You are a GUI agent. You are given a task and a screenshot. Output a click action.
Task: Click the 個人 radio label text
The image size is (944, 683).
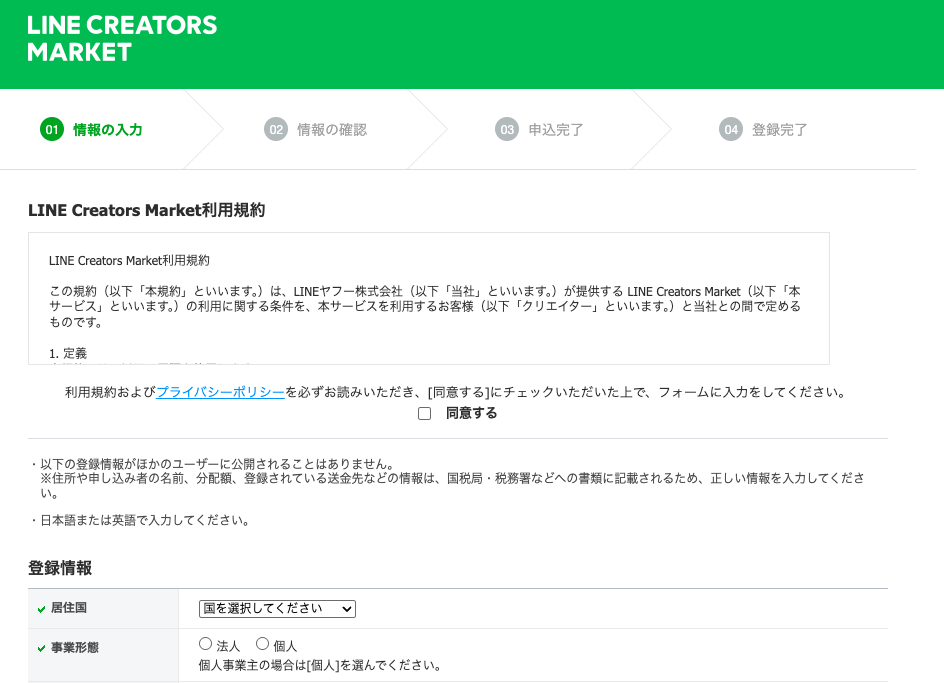click(285, 646)
